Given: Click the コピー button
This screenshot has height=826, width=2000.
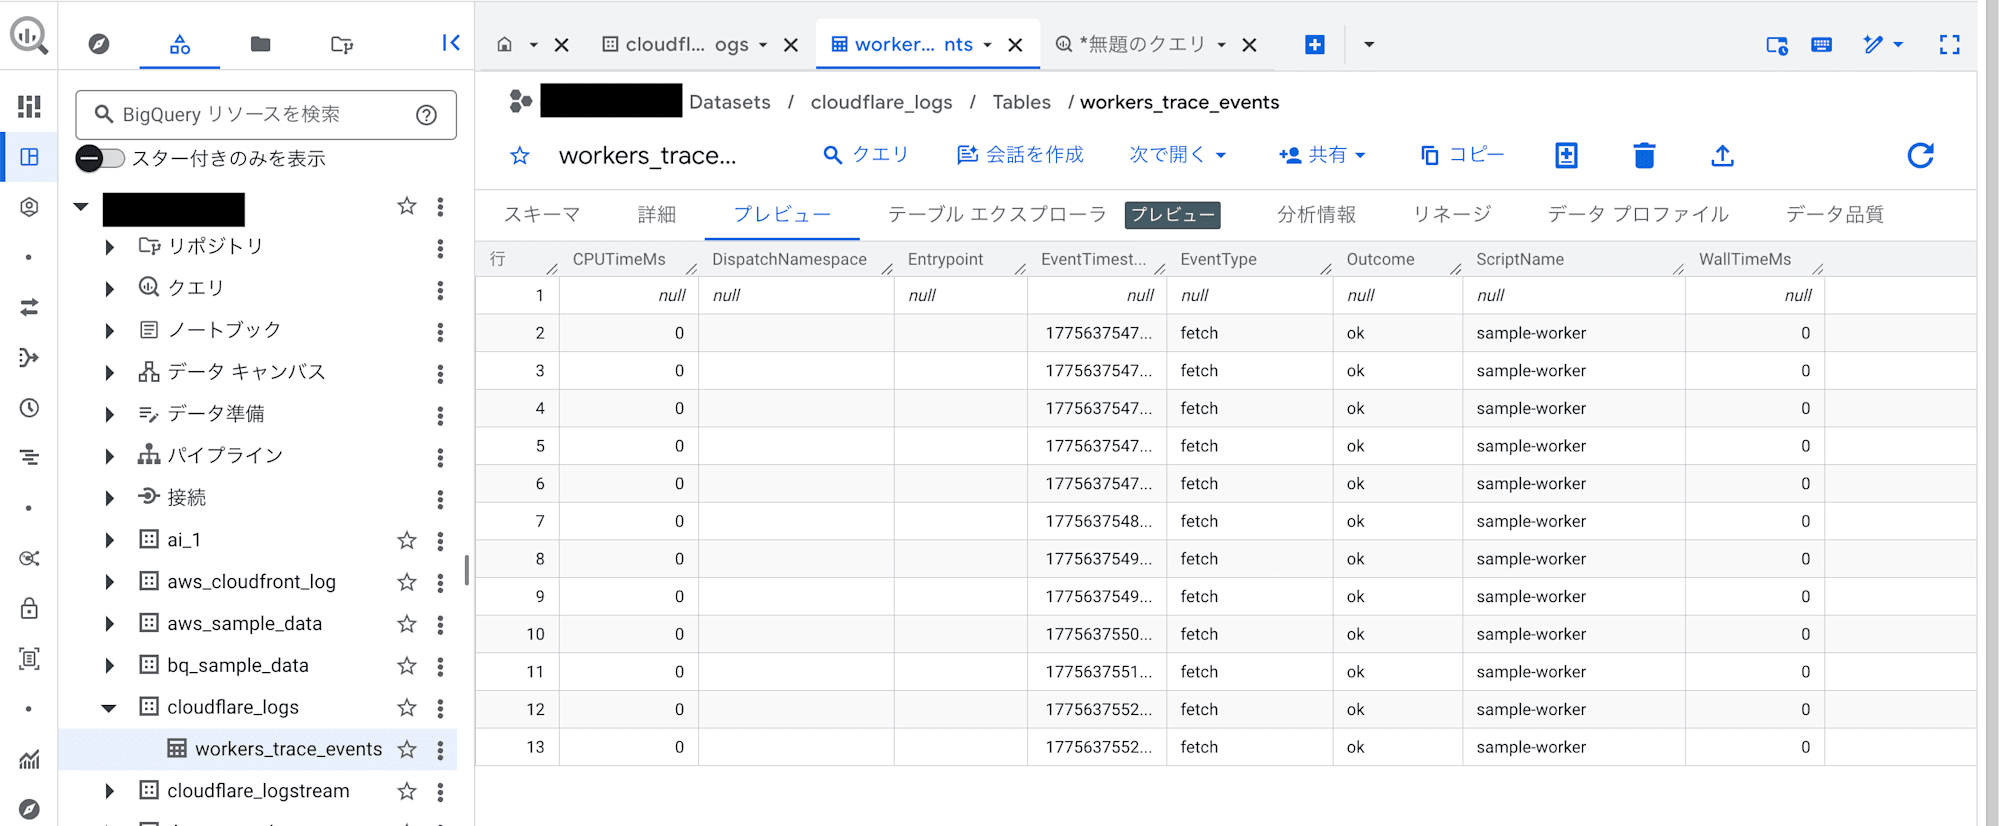Looking at the screenshot, I should coord(1462,155).
